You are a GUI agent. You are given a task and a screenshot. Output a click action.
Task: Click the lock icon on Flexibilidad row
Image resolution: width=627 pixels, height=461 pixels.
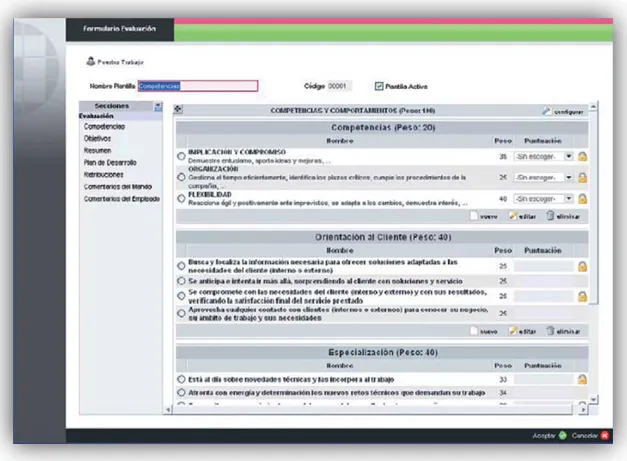click(582, 199)
